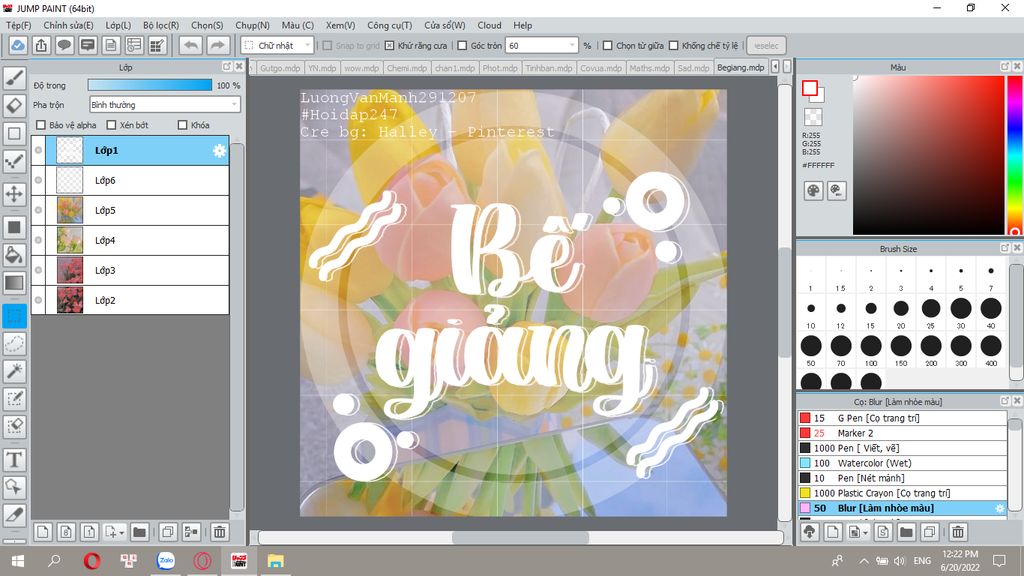Screen dimensions: 1024x576
Task: Enable Khống chế tỷ lệ checkbox
Action: point(673,46)
